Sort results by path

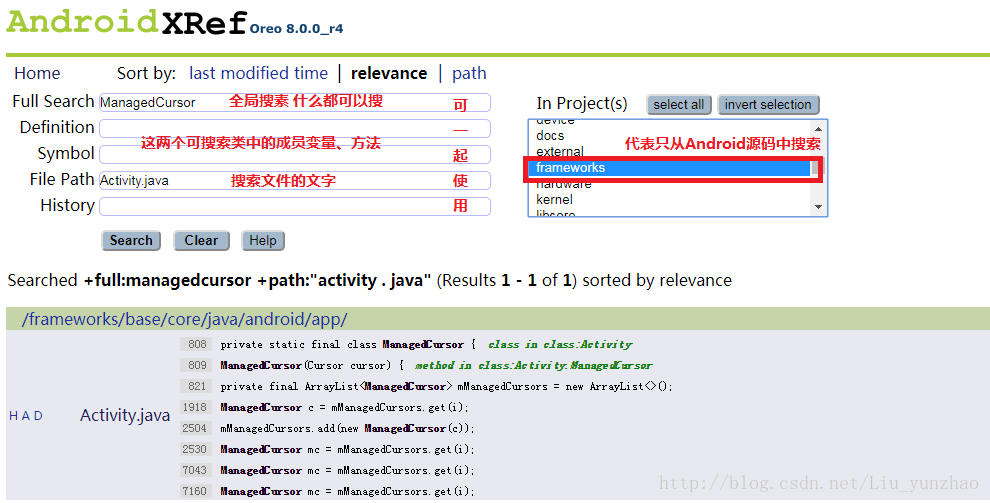click(469, 73)
